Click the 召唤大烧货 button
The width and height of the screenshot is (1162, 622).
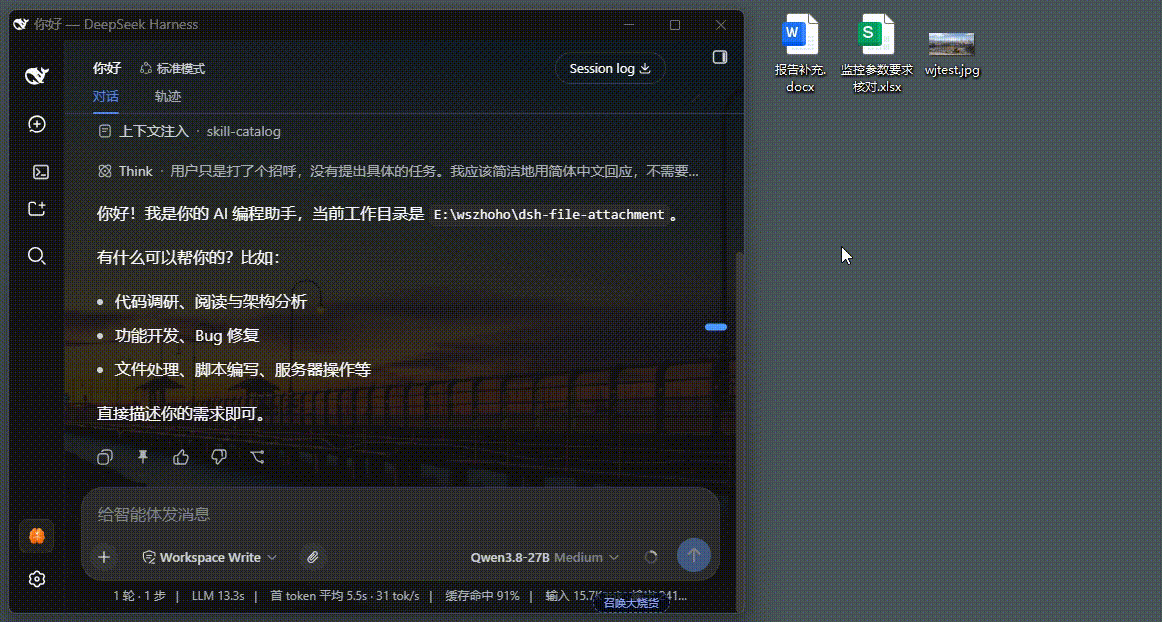[631, 603]
